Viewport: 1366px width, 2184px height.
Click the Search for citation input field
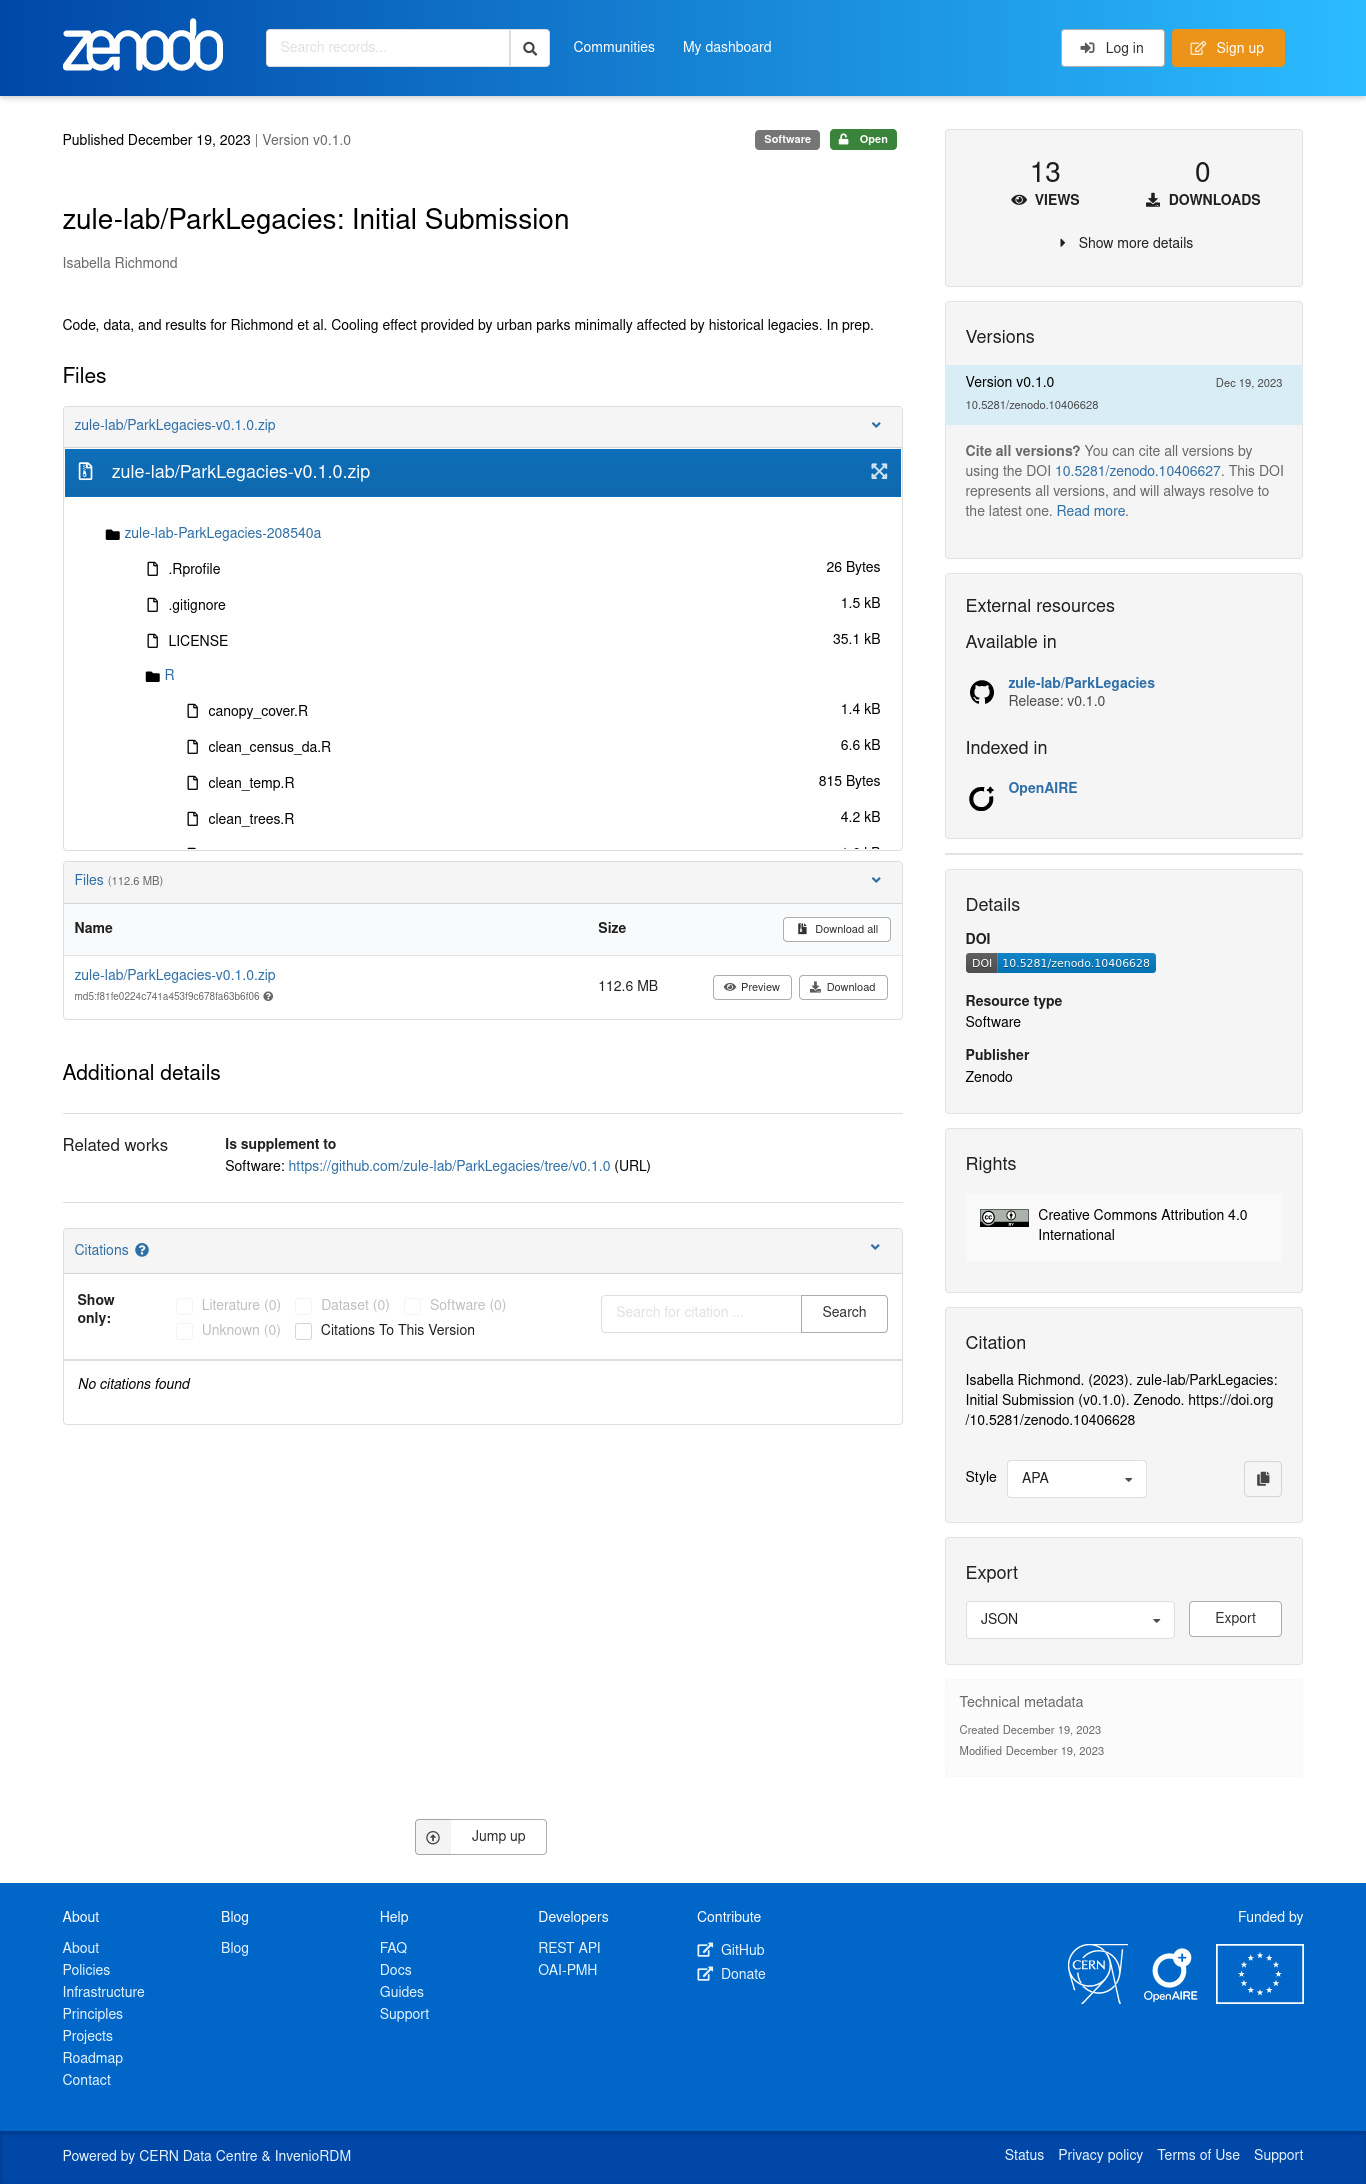(701, 1313)
